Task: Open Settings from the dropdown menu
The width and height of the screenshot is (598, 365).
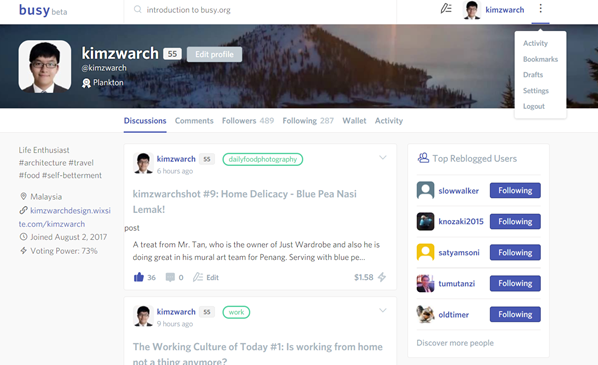Action: [x=535, y=91]
